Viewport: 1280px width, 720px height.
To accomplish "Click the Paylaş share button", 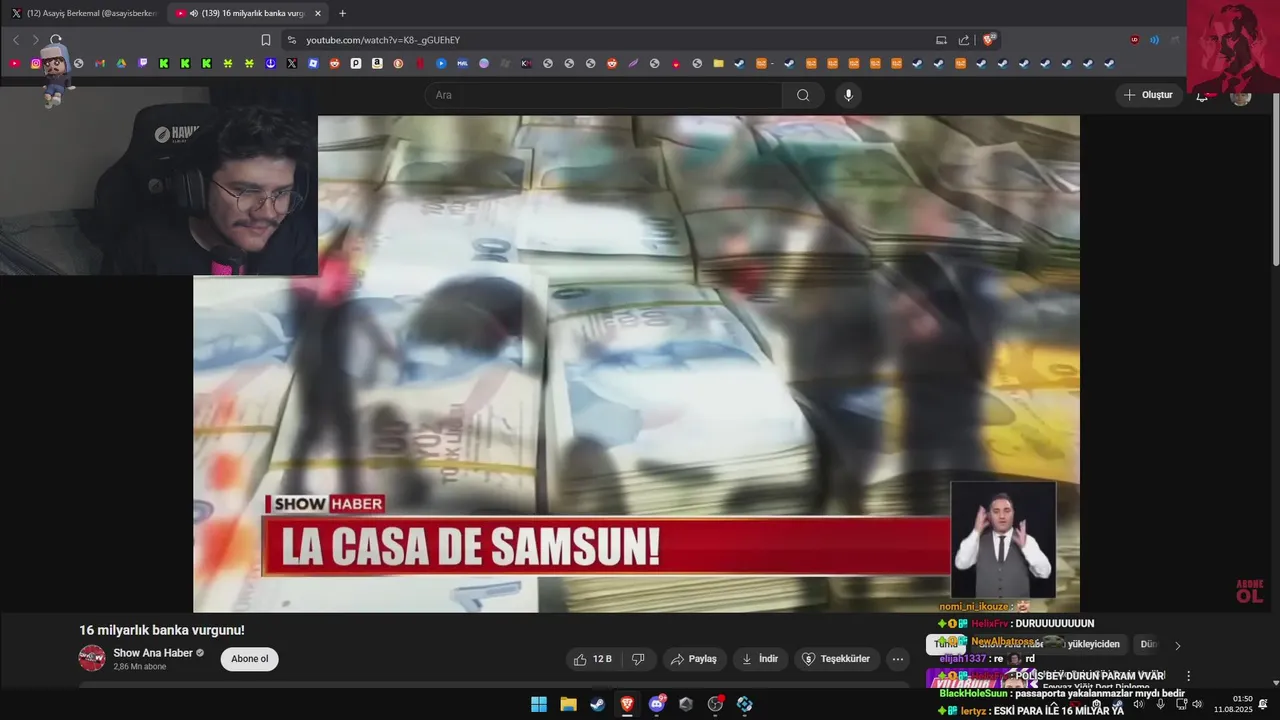I will click(x=694, y=659).
